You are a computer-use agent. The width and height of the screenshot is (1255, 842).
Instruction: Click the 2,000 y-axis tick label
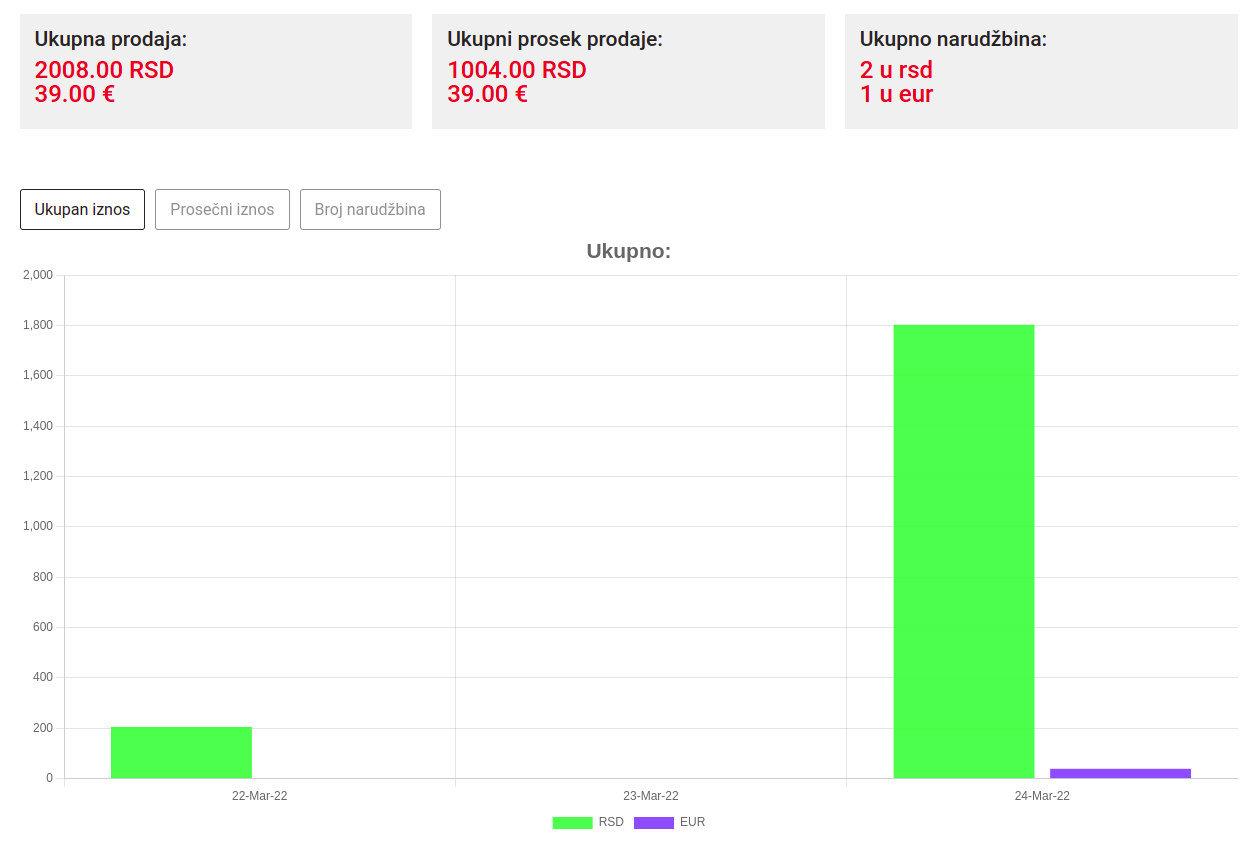pos(37,275)
